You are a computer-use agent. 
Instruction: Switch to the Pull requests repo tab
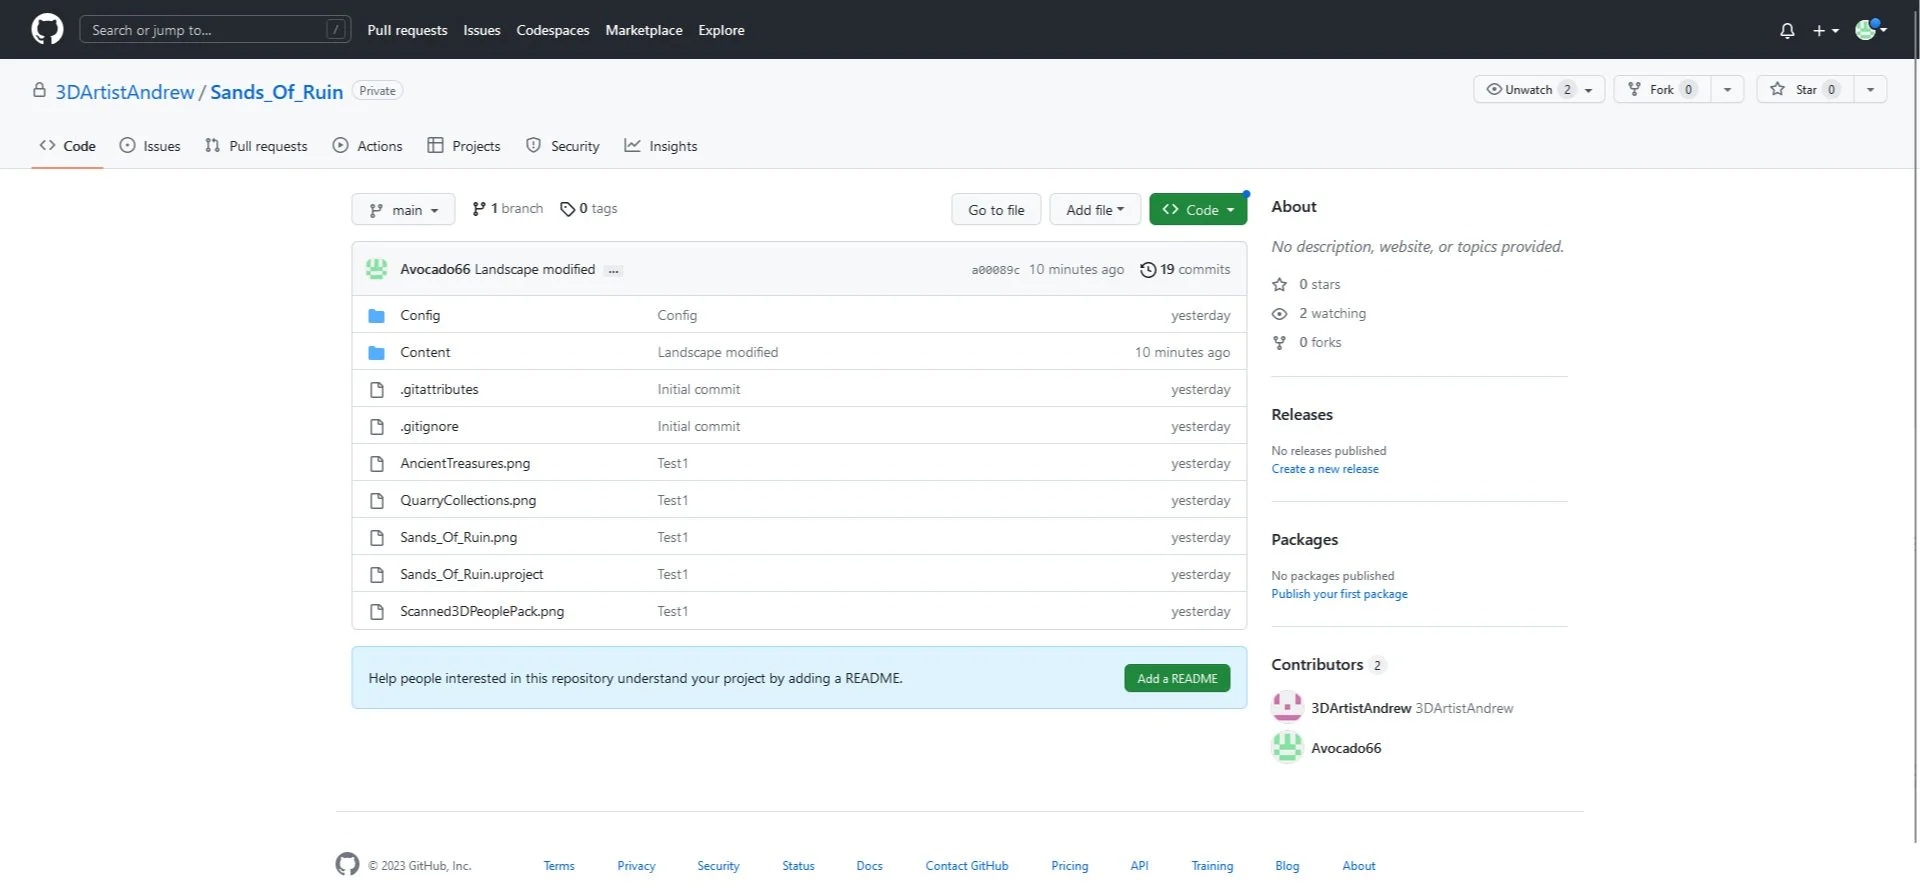click(x=256, y=146)
